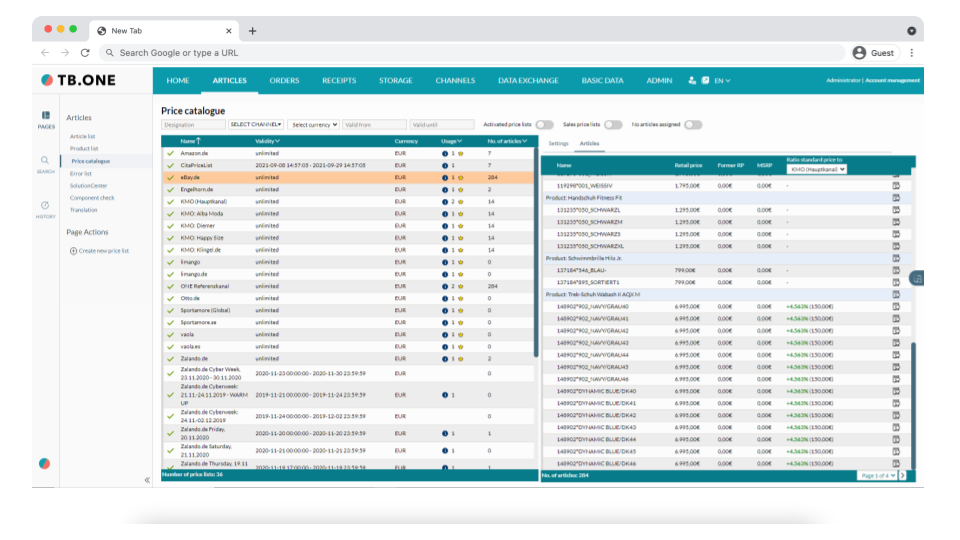The image size is (960, 540).
Task: Click the action icon for 119298*001_WEISSIV row
Action: tap(896, 185)
